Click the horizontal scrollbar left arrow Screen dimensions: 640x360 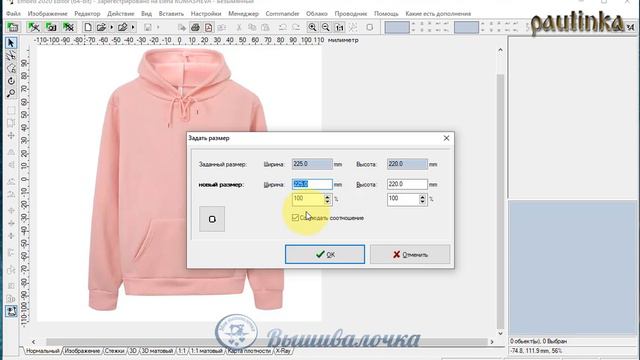(x=33, y=342)
